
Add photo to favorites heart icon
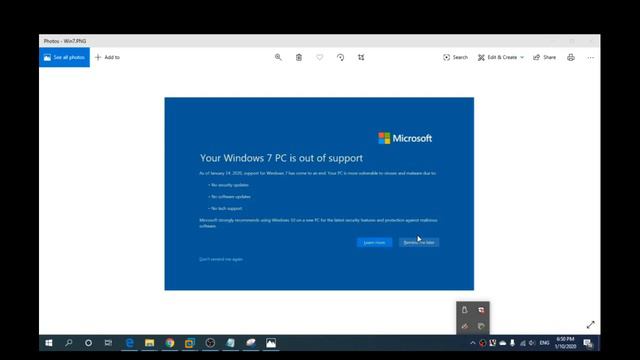coord(320,58)
